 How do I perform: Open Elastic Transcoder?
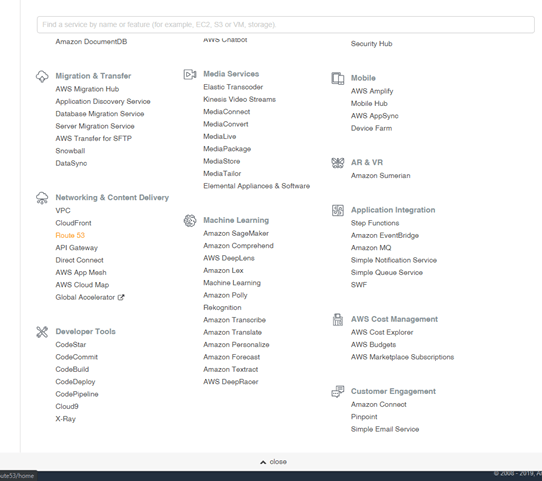[x=233, y=87]
